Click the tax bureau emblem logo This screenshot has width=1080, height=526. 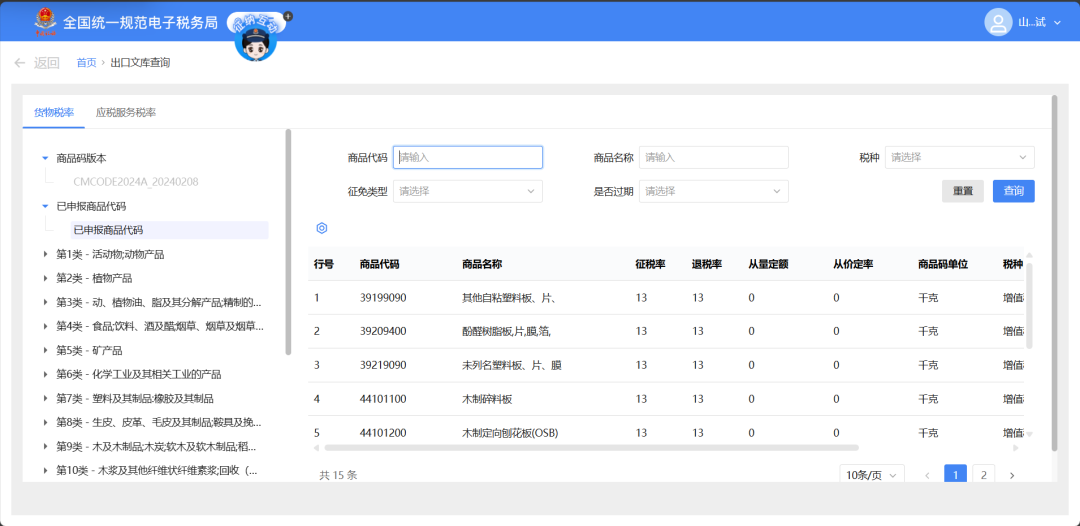[x=46, y=22]
